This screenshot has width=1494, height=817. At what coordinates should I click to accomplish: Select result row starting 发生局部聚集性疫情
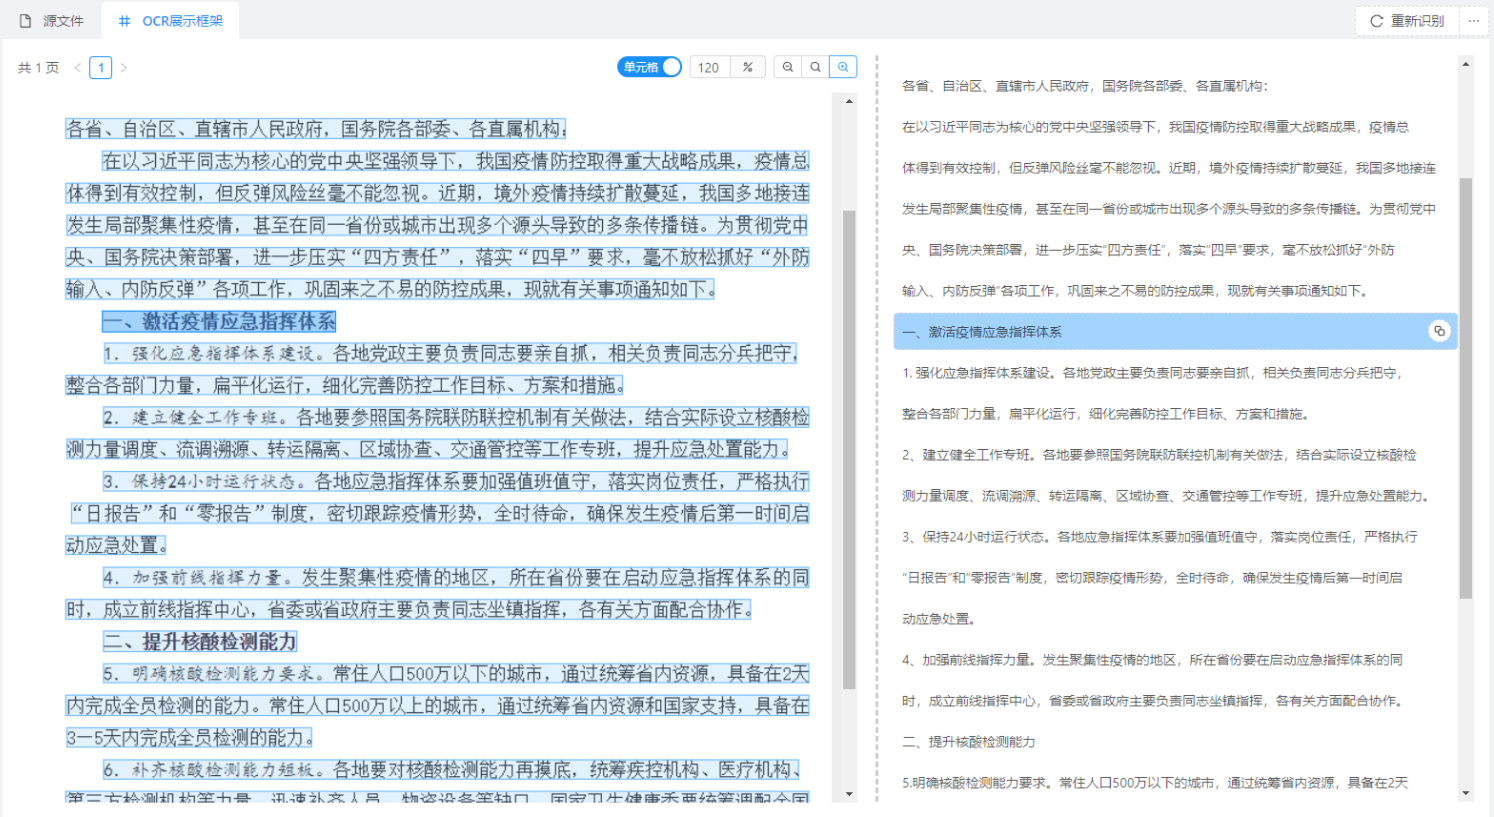(x=1175, y=209)
